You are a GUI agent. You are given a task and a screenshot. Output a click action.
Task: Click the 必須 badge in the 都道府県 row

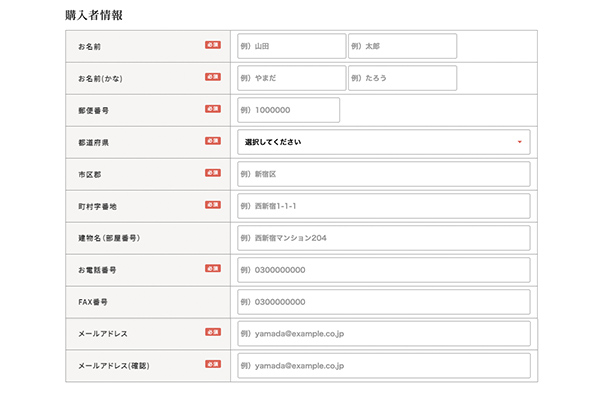[x=213, y=141]
